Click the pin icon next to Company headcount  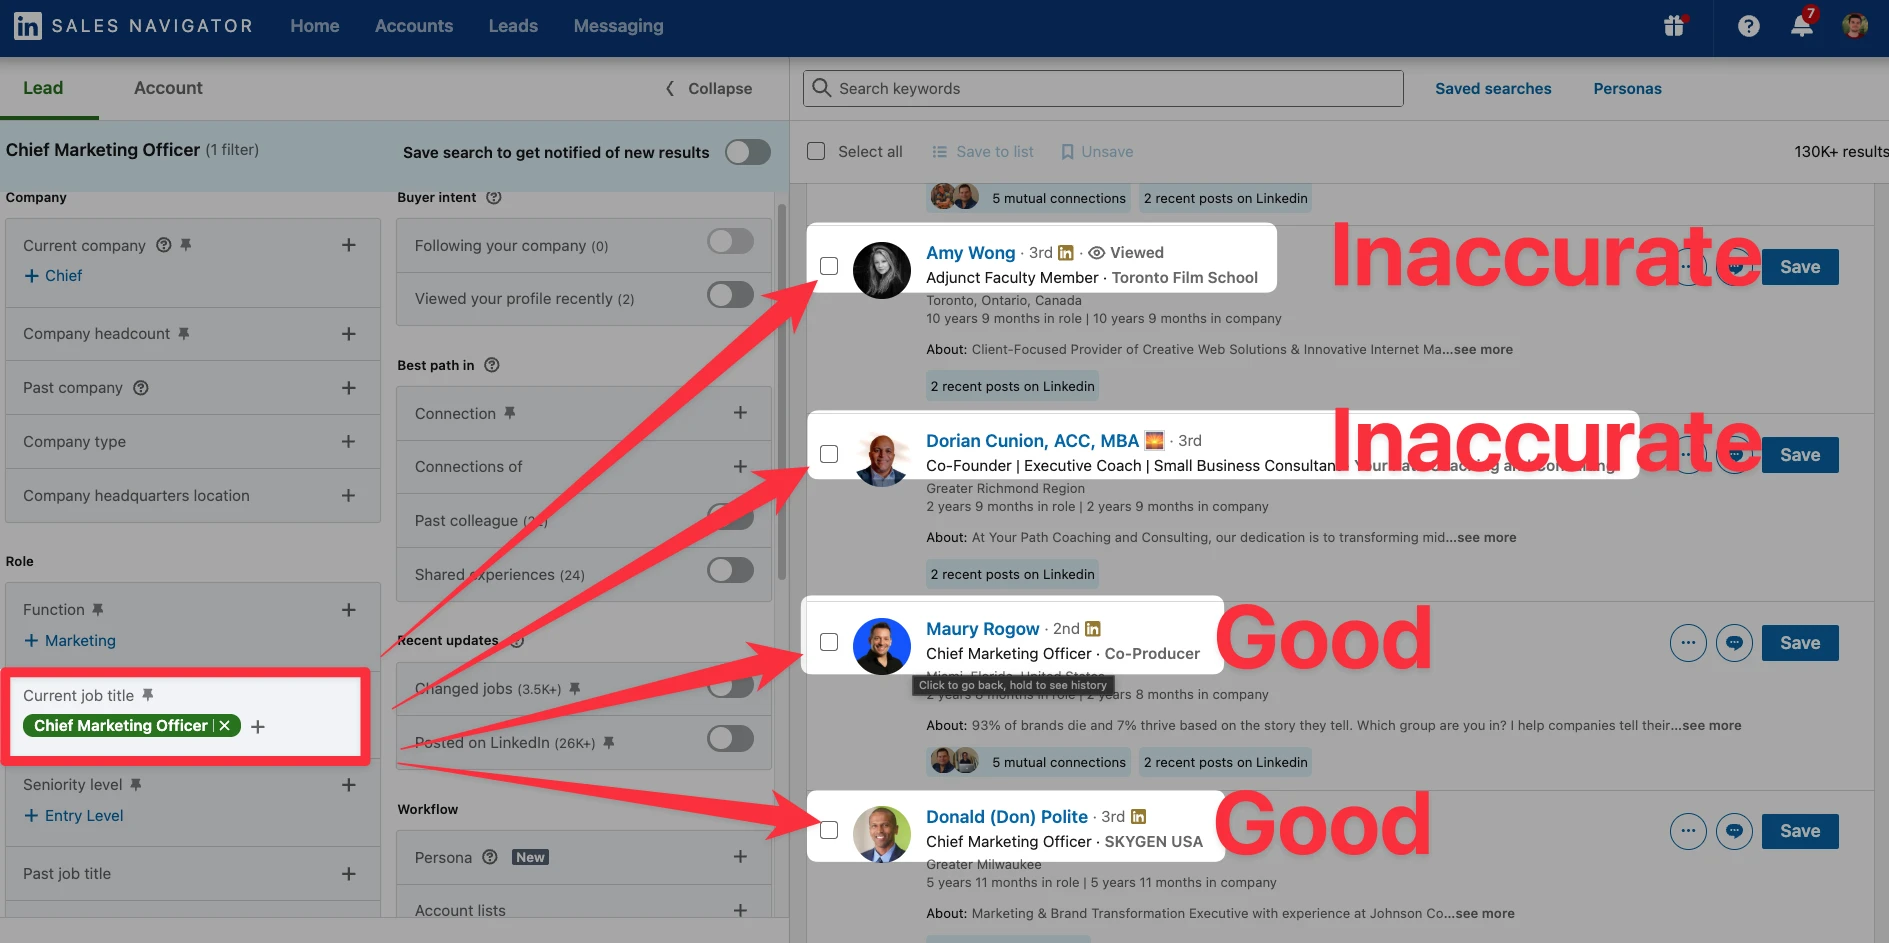pos(184,334)
